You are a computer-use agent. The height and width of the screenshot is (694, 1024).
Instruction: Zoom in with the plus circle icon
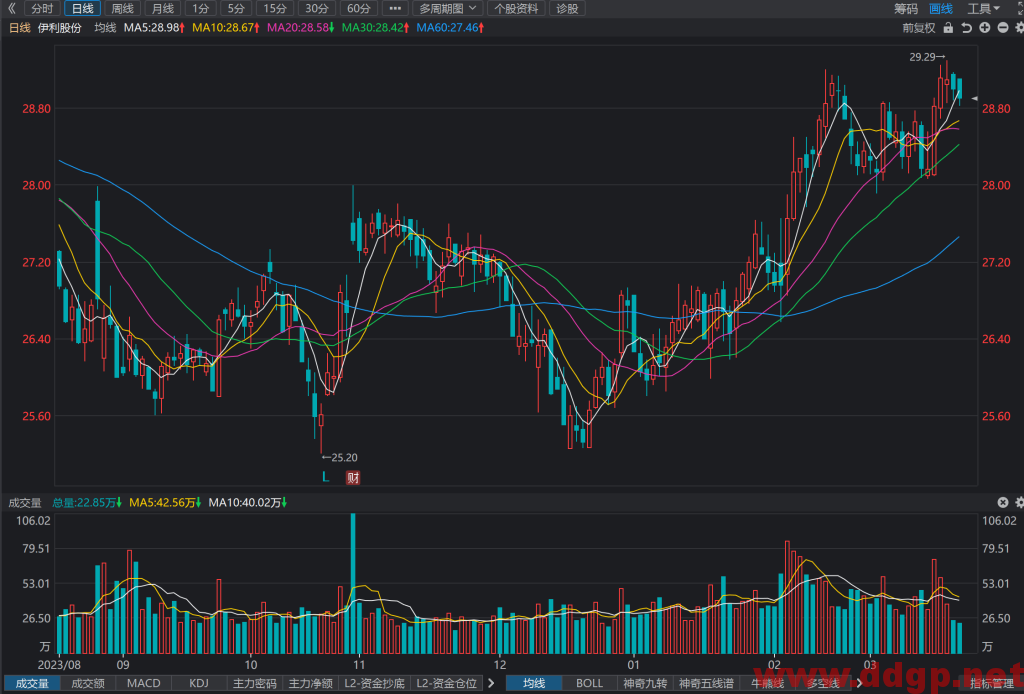tap(984, 27)
